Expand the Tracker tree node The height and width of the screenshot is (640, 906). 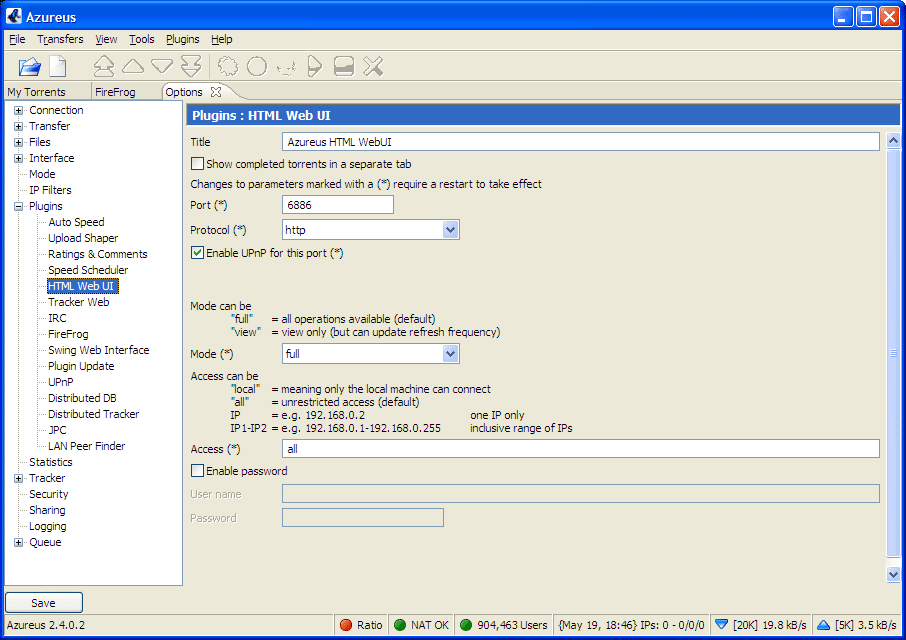pyautogui.click(x=18, y=478)
